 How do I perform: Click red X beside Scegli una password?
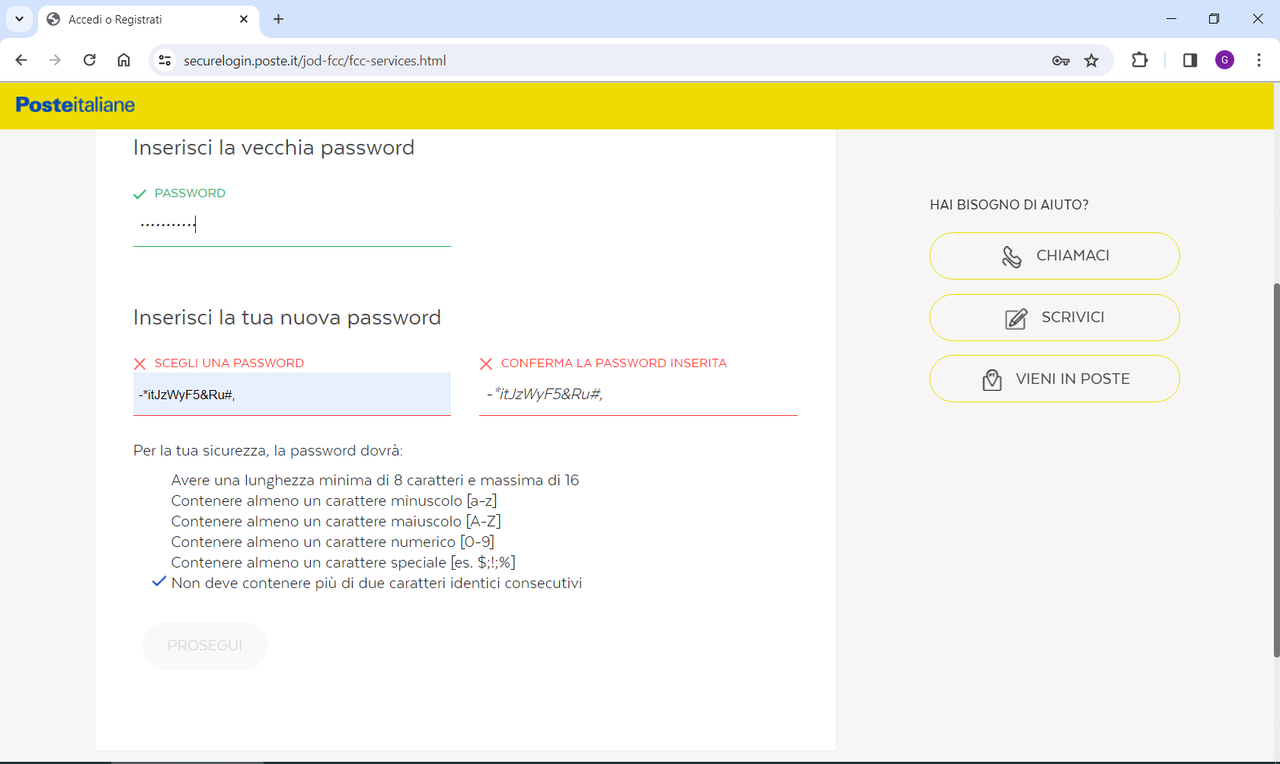140,364
